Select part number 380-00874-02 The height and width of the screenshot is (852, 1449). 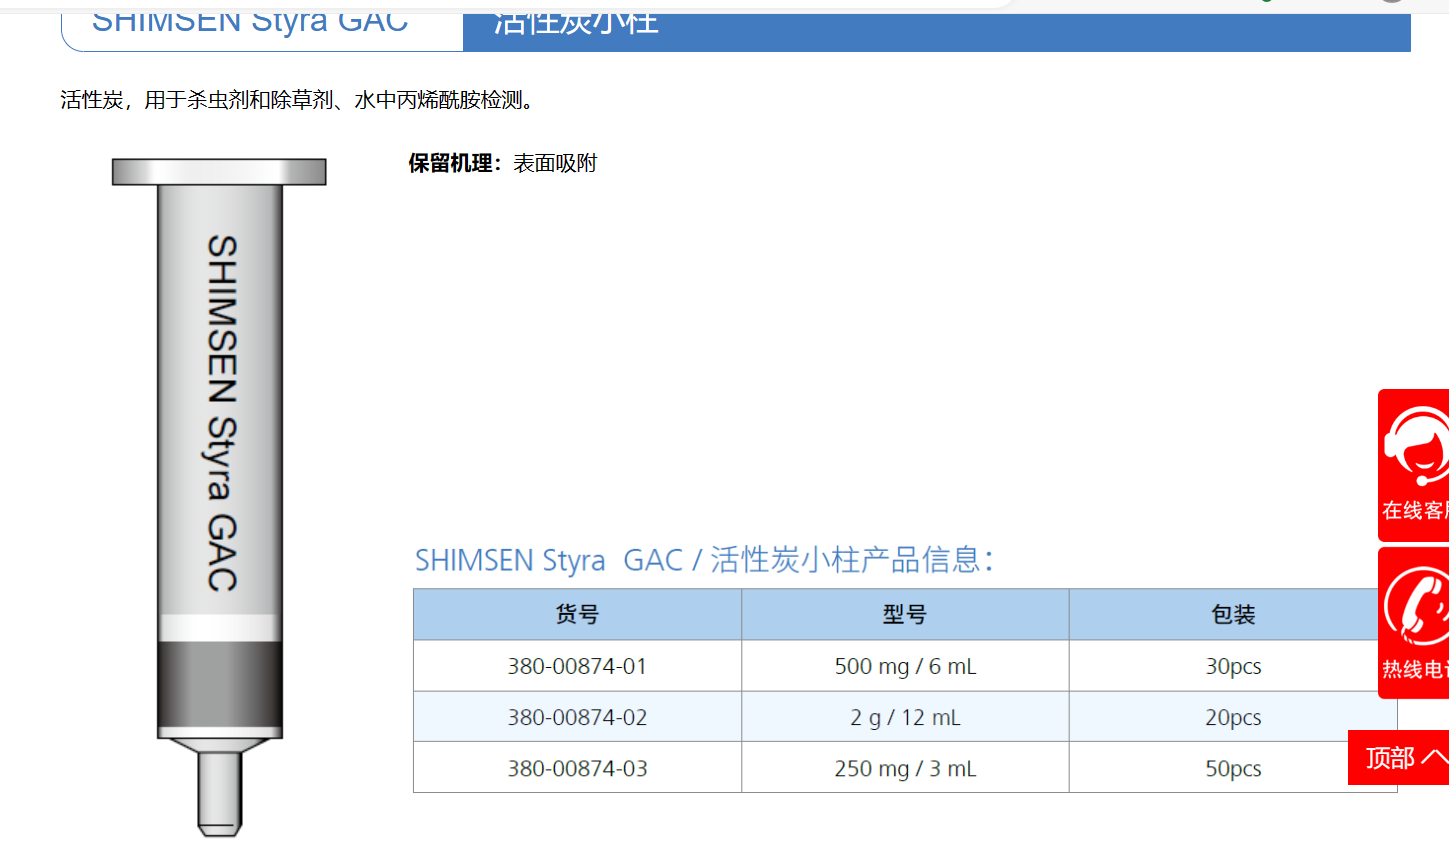click(577, 717)
